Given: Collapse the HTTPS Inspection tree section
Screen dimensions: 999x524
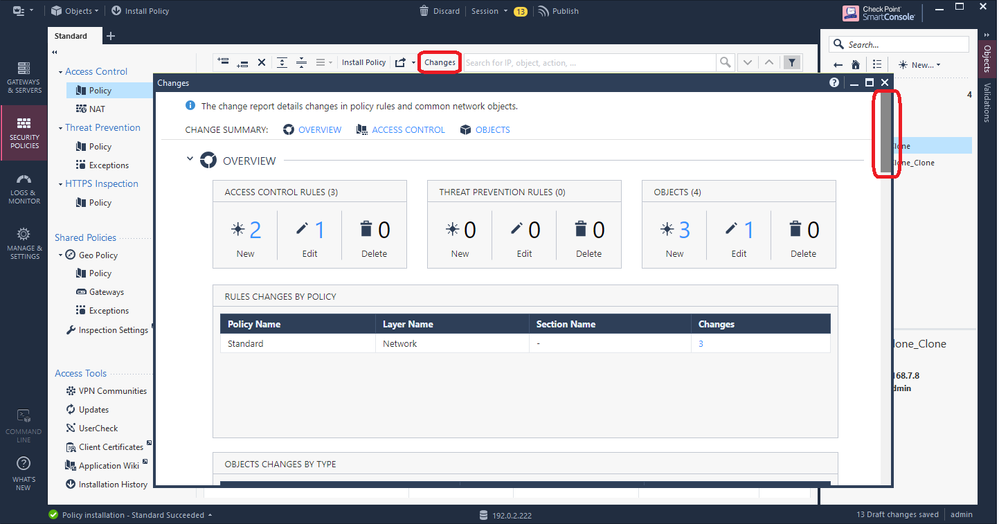Looking at the screenshot, I should [x=61, y=184].
